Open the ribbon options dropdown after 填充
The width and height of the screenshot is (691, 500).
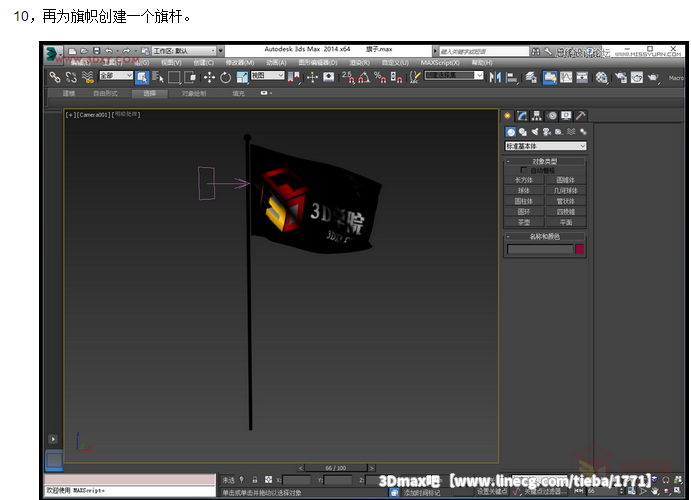pyautogui.click(x=266, y=93)
